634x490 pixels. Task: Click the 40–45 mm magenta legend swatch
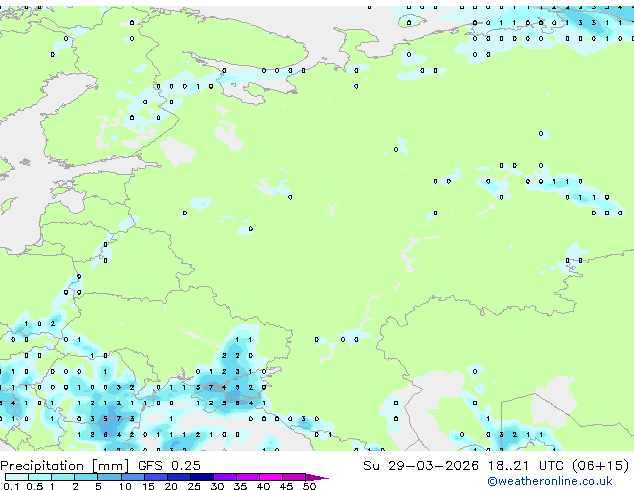pyautogui.click(x=271, y=477)
